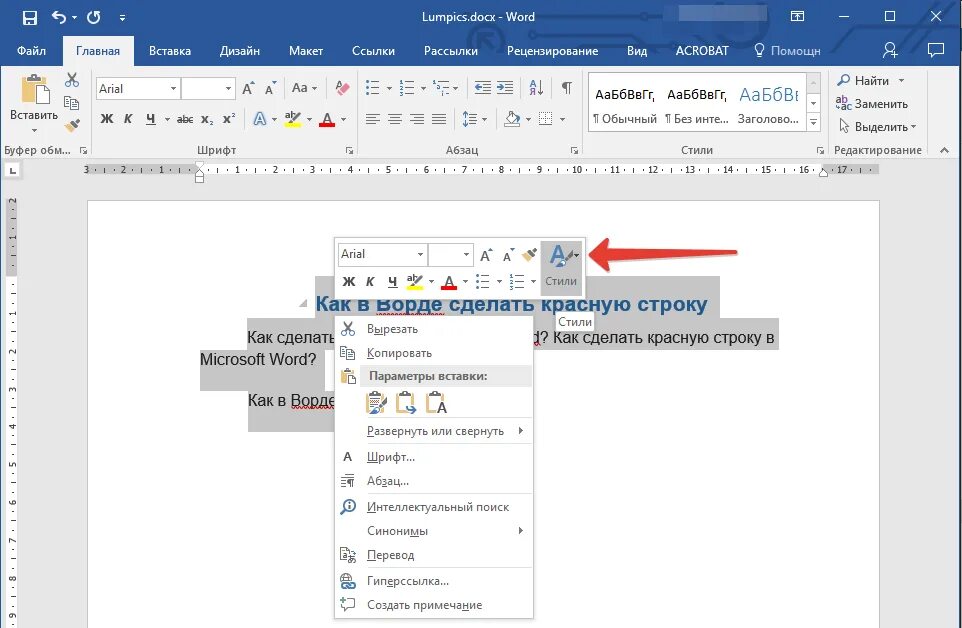Image resolution: width=962 pixels, height=628 pixels.
Task: Click tab stop selector at ruler corner
Action: [13, 171]
